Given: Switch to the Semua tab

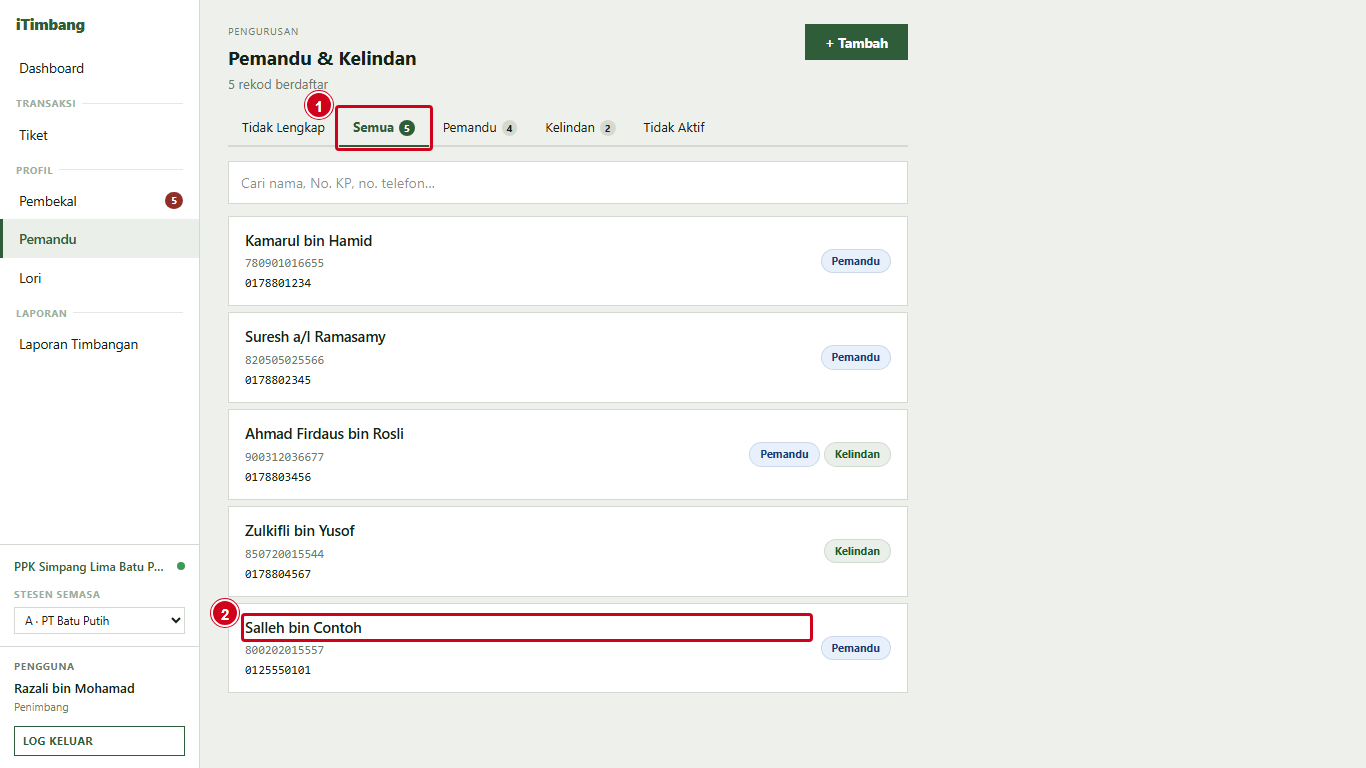Looking at the screenshot, I should (x=384, y=128).
